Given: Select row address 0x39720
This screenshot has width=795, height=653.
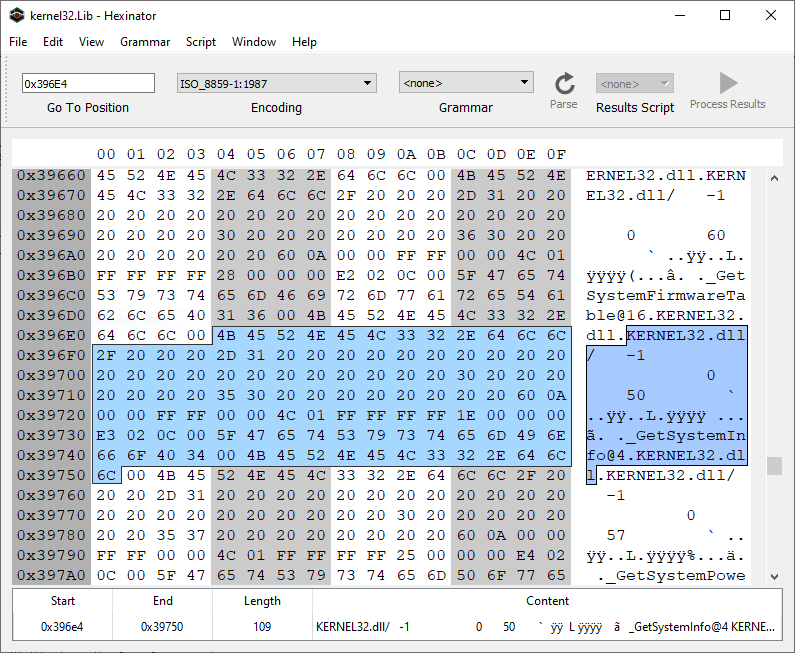Looking at the screenshot, I should (51, 416).
